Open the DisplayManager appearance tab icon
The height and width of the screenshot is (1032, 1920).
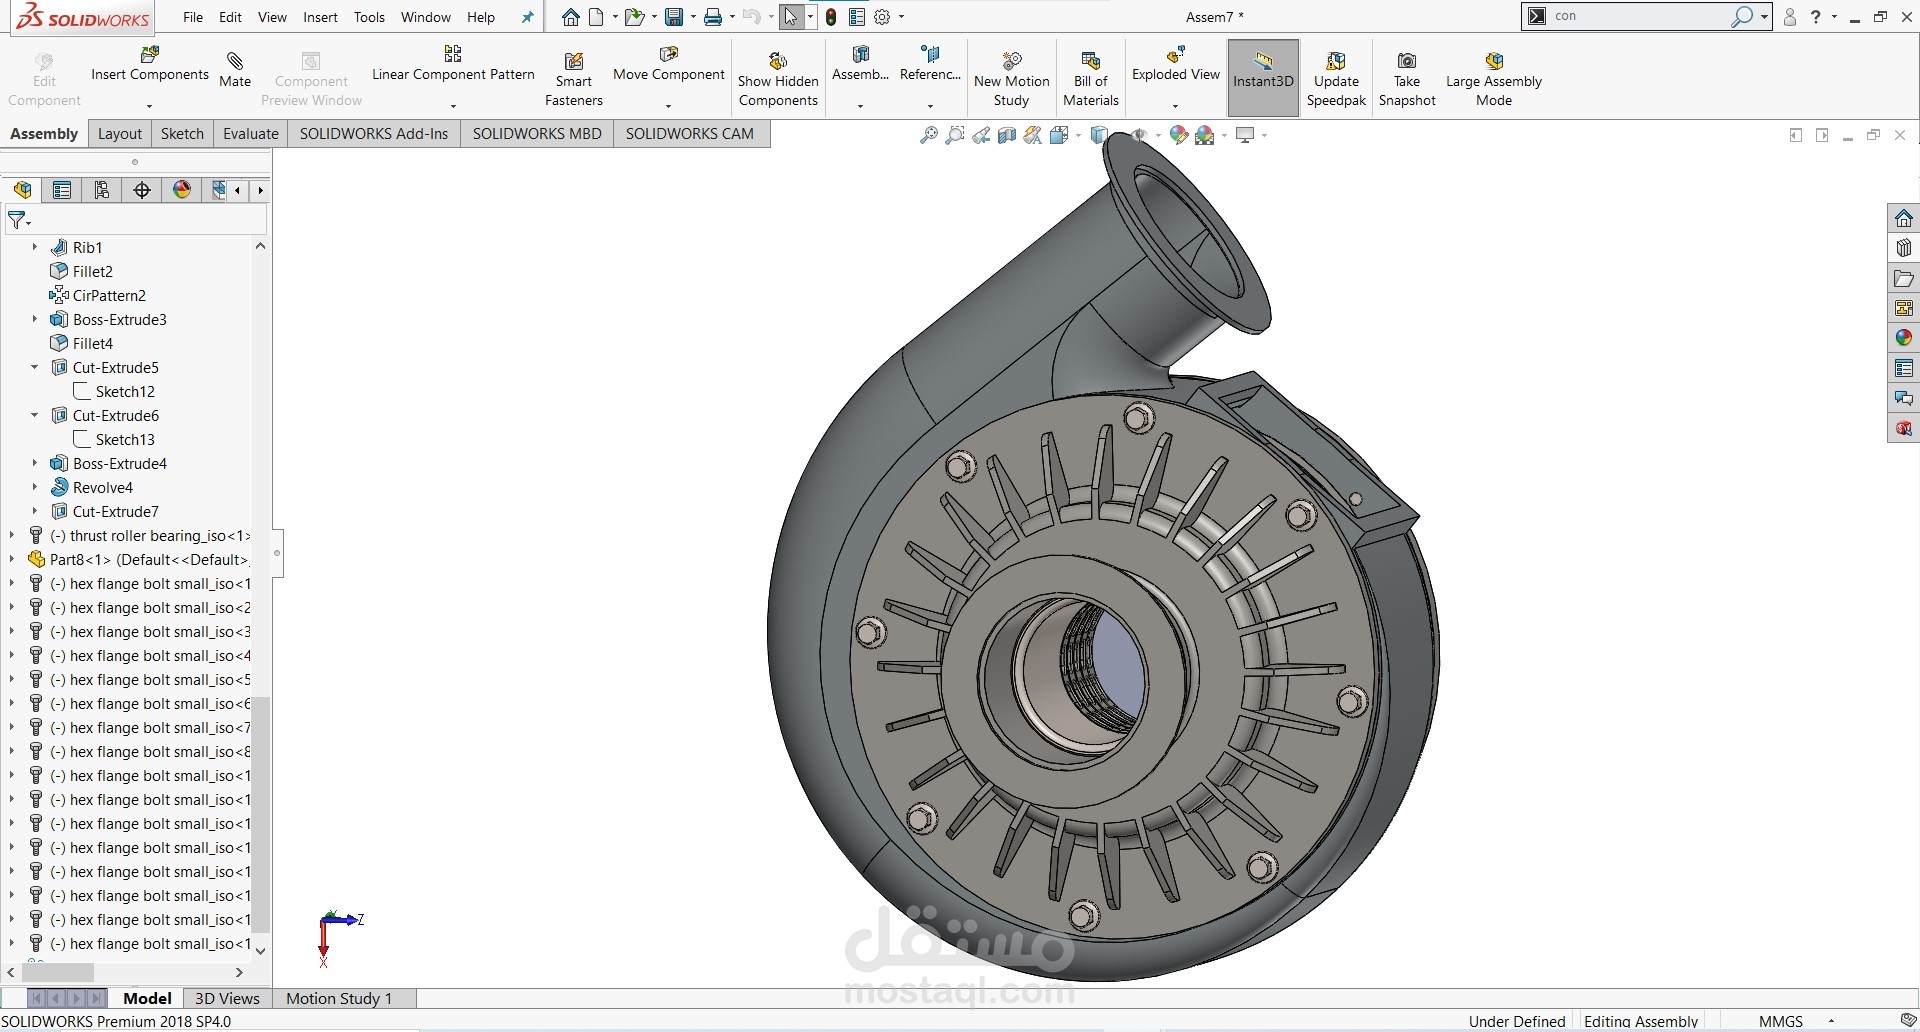click(x=182, y=190)
